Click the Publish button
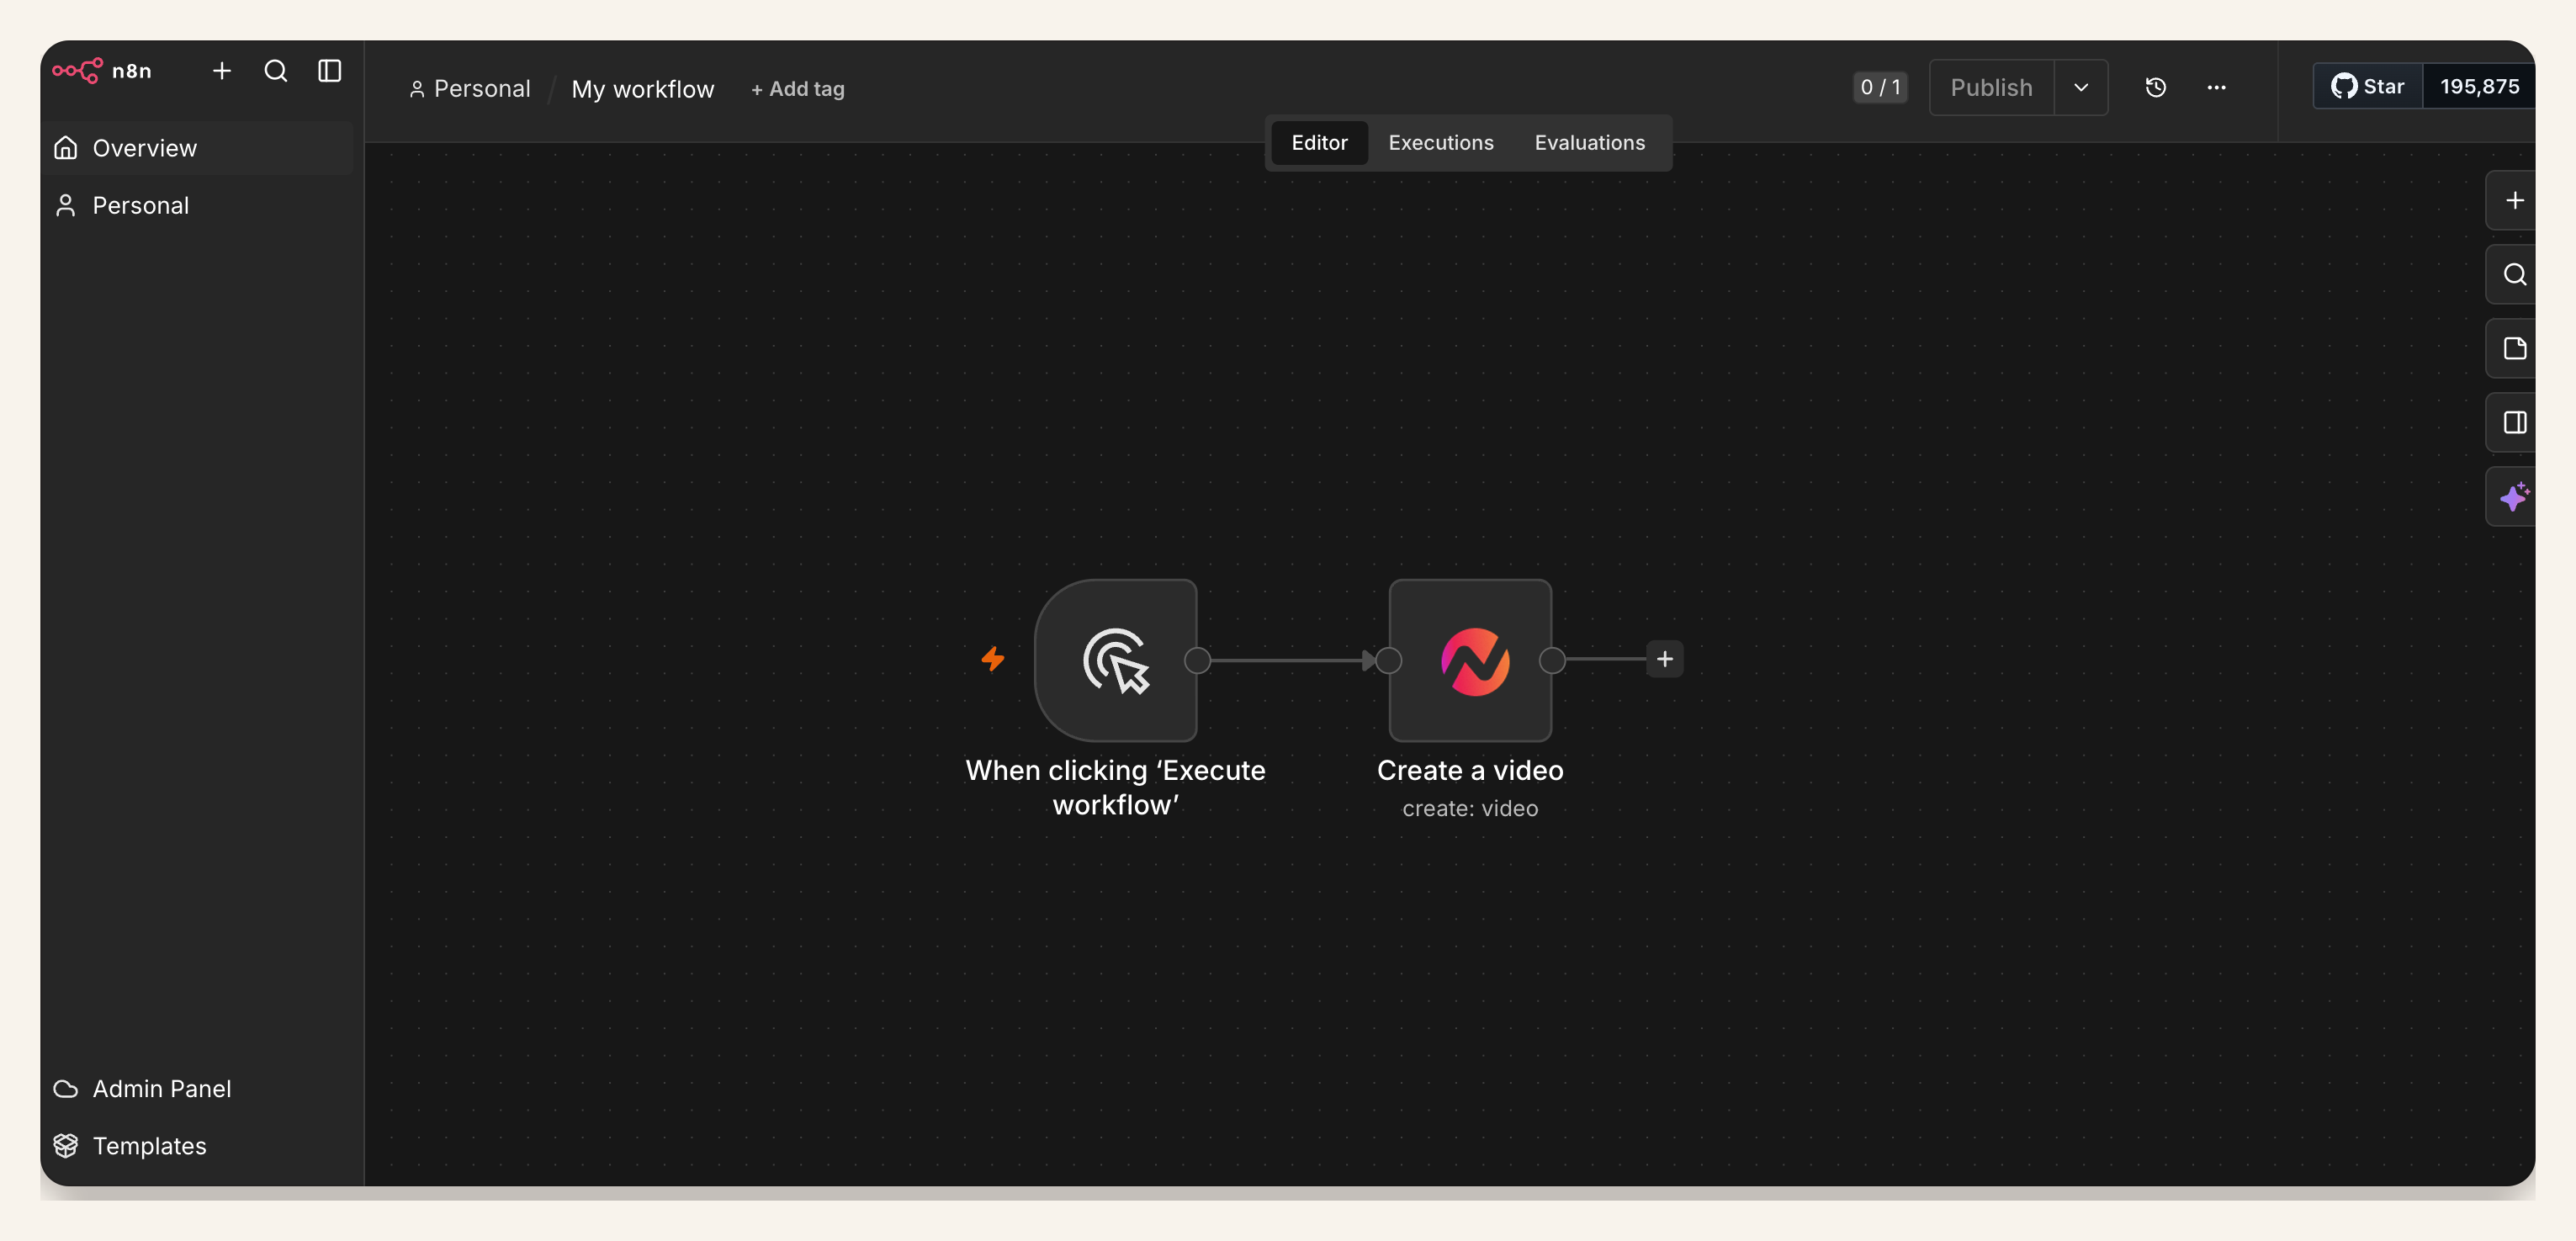2576x1241 pixels. 1991,88
